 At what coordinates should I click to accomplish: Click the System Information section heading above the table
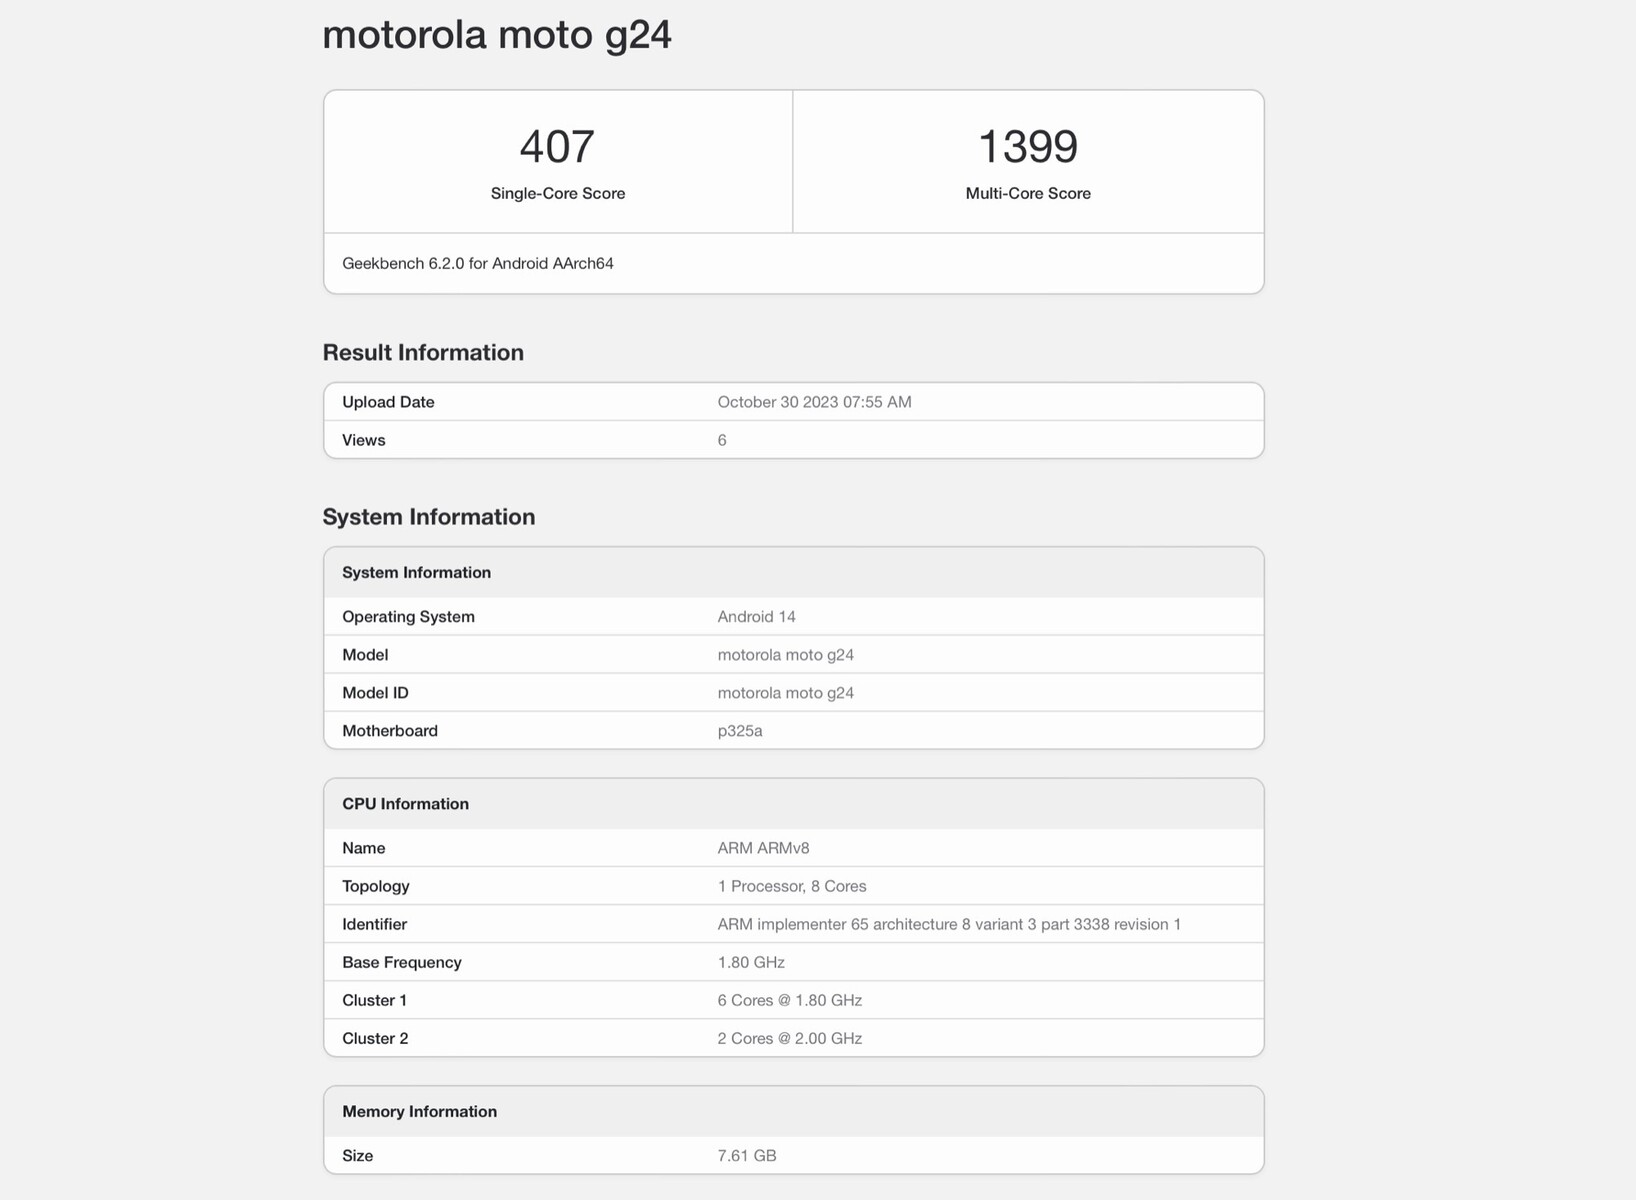(428, 517)
